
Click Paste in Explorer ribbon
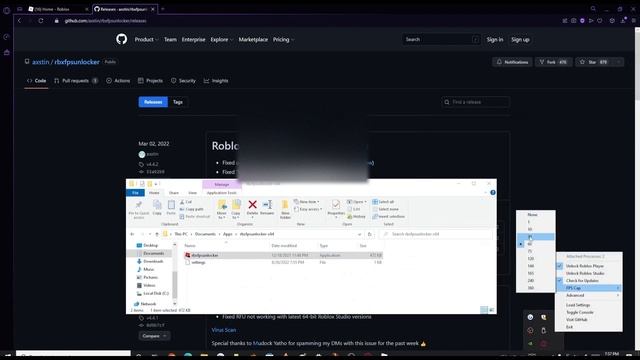click(171, 207)
